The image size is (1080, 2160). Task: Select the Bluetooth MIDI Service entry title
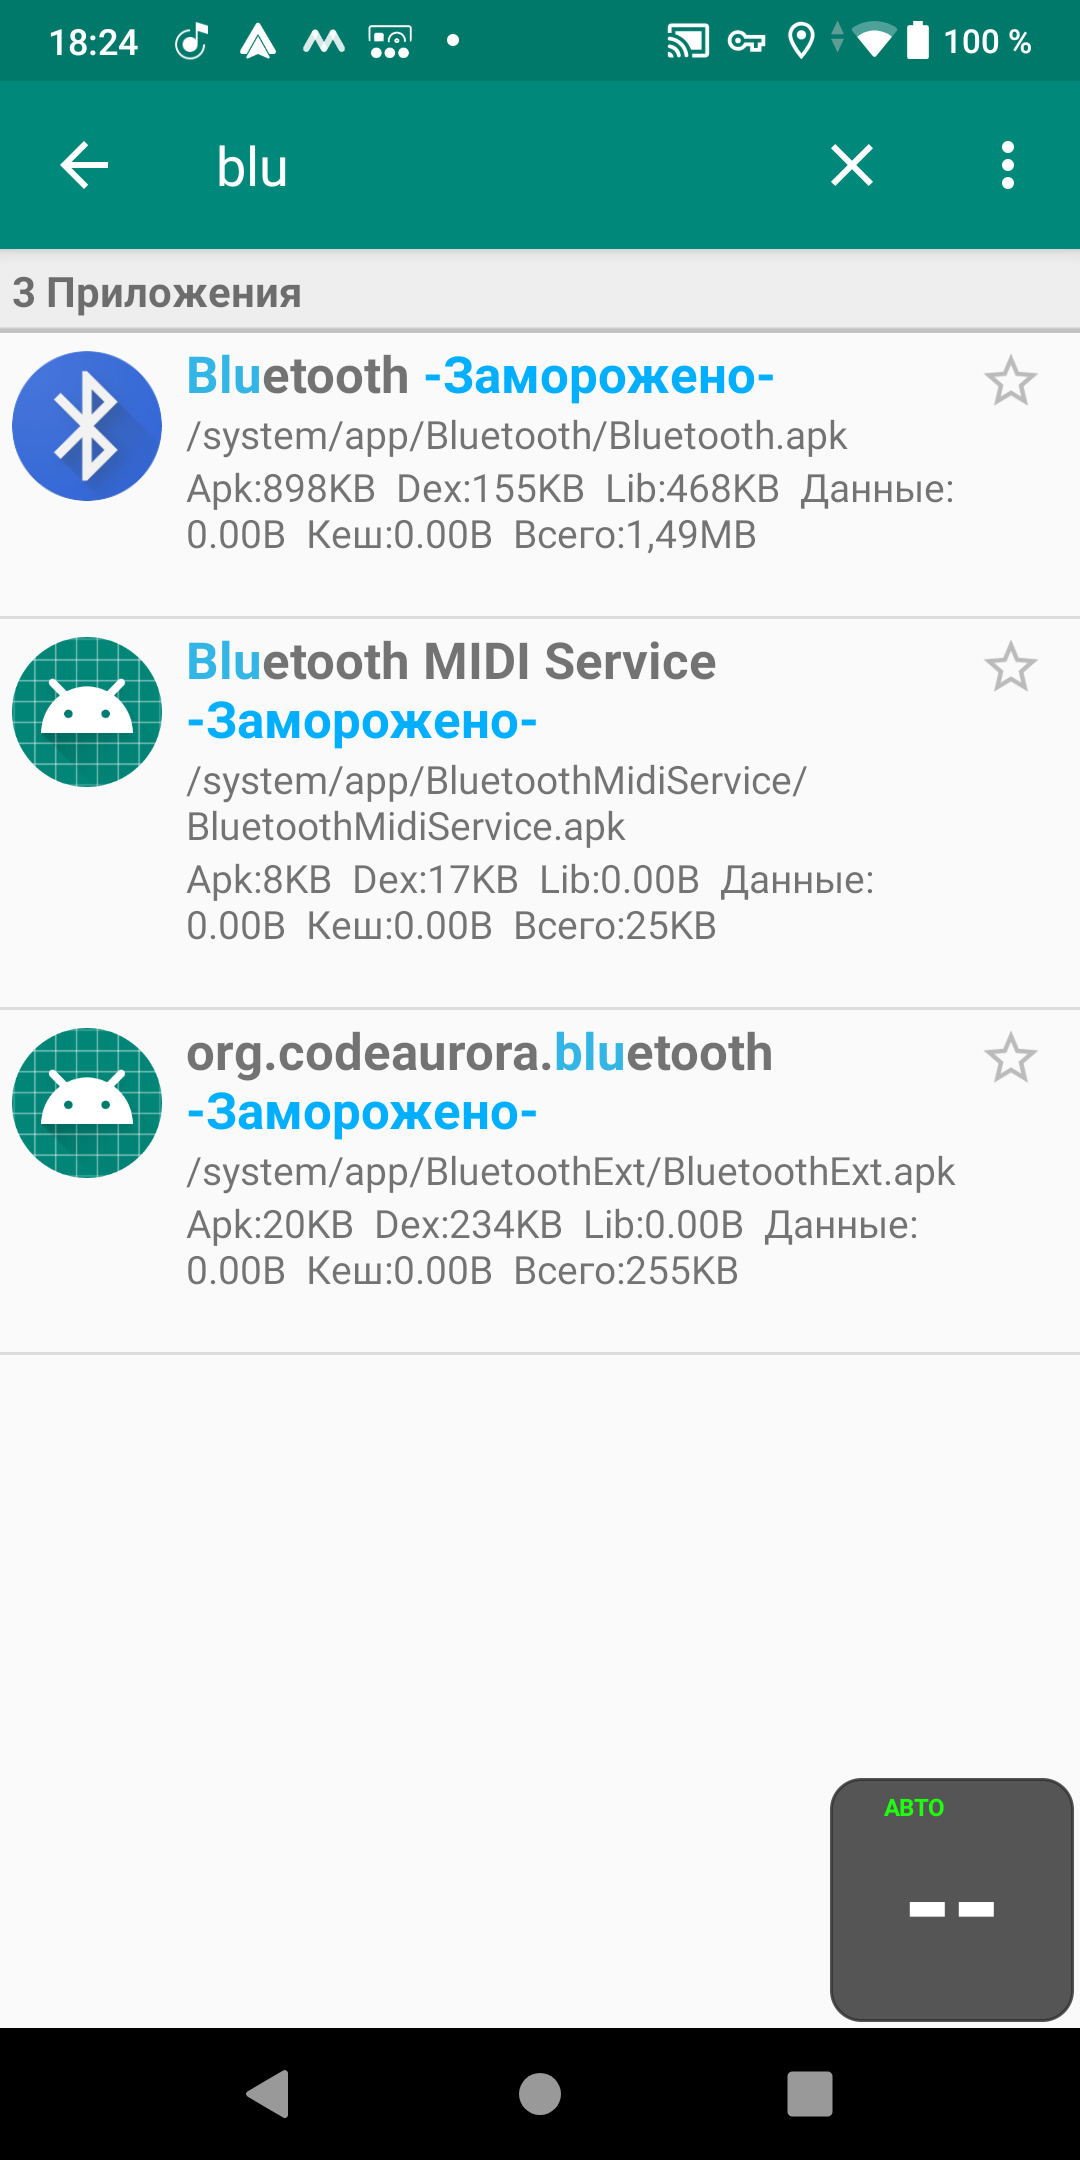(x=451, y=663)
